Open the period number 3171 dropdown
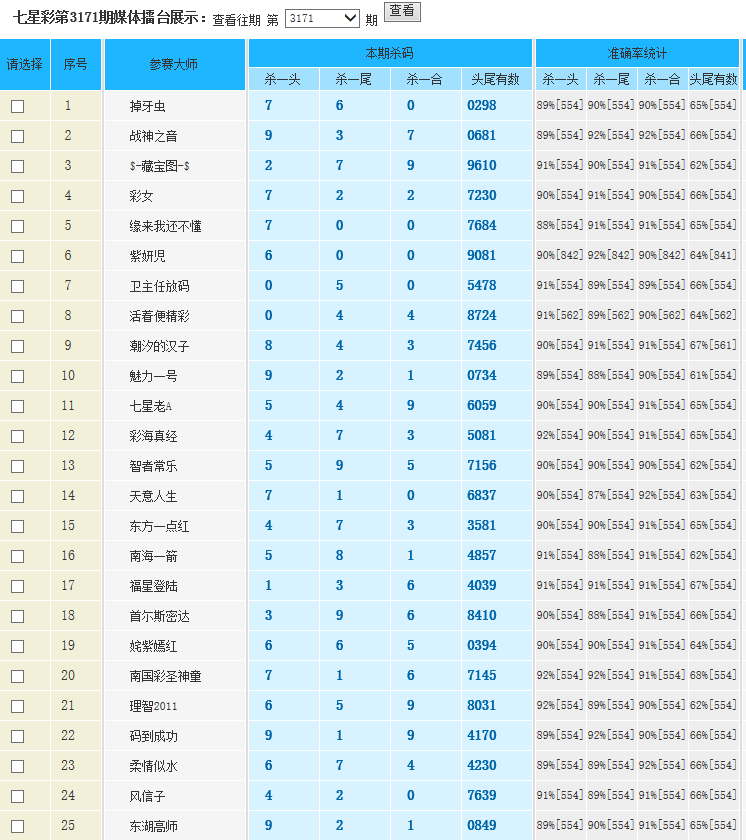 coord(322,18)
